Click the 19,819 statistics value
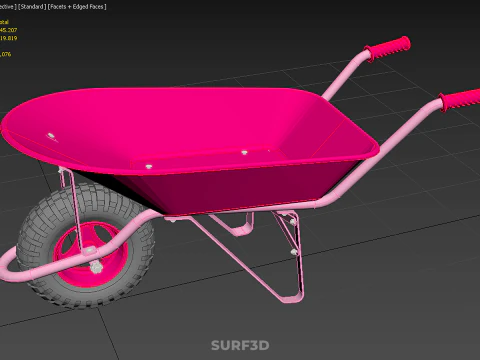The image size is (480, 360). tap(8, 38)
